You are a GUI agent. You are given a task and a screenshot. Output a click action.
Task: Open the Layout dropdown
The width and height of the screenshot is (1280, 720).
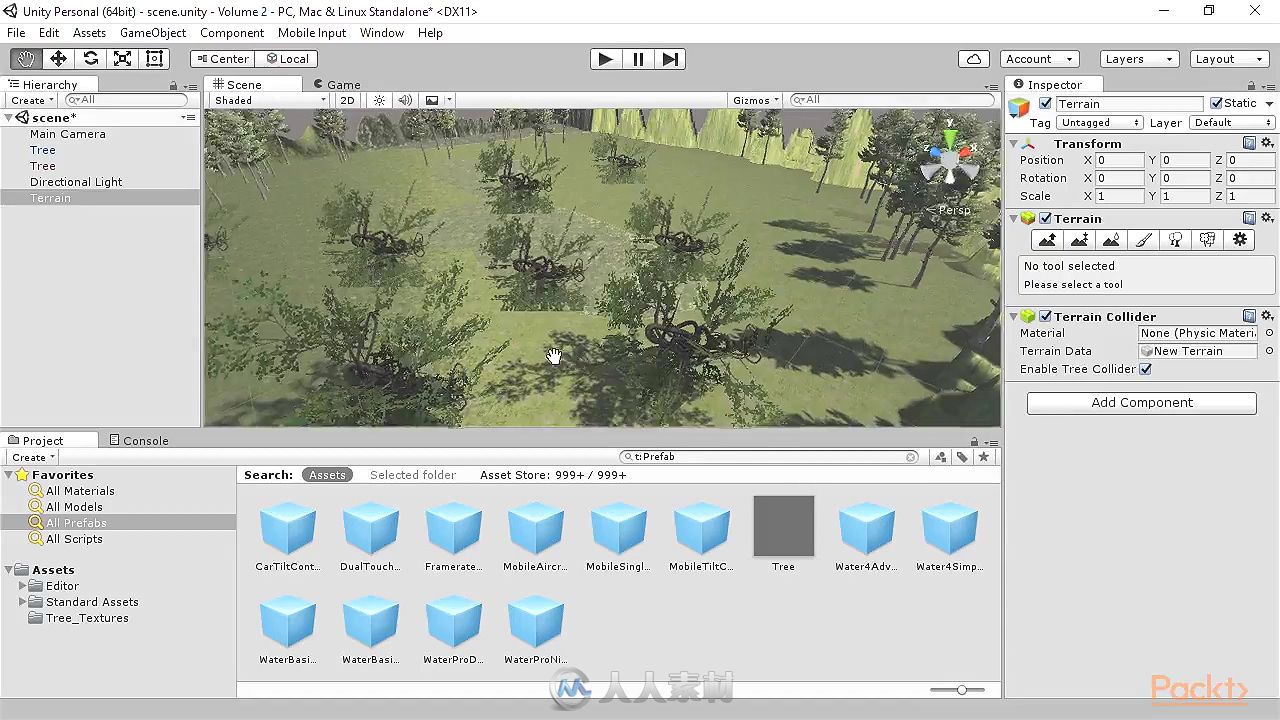1228,59
